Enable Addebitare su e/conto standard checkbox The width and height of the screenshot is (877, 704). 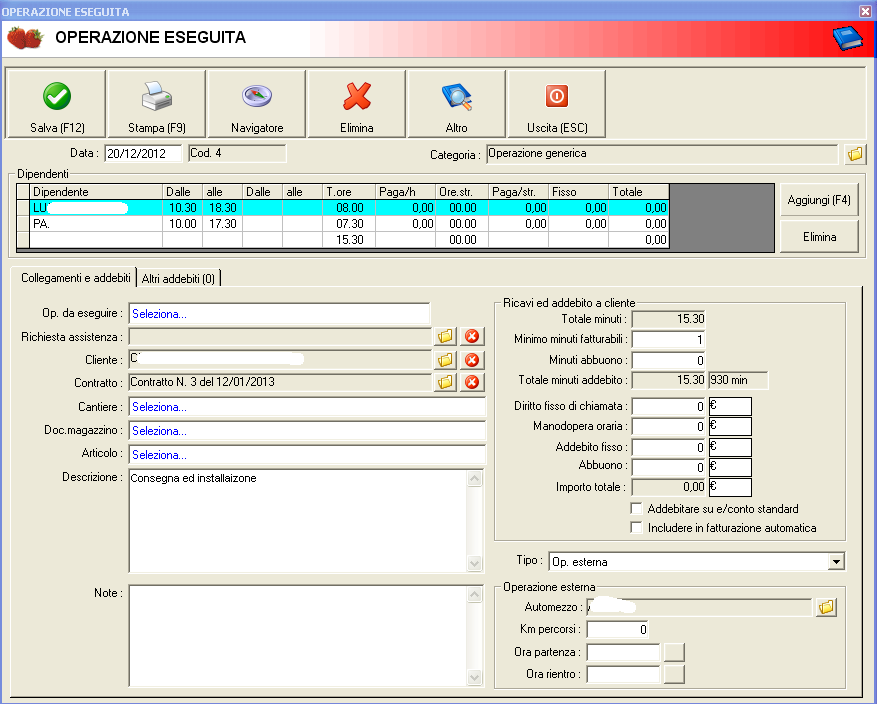[x=636, y=509]
